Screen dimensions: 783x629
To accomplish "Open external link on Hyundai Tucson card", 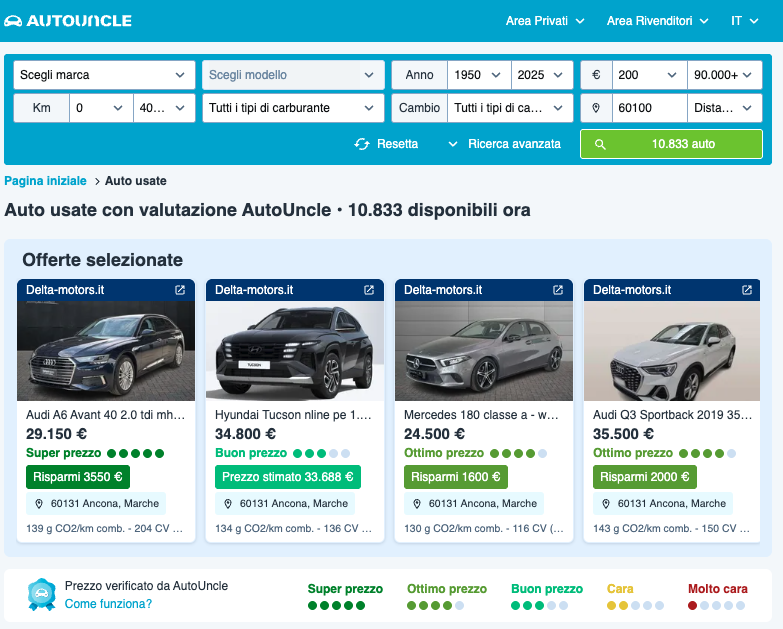I will pos(369,290).
